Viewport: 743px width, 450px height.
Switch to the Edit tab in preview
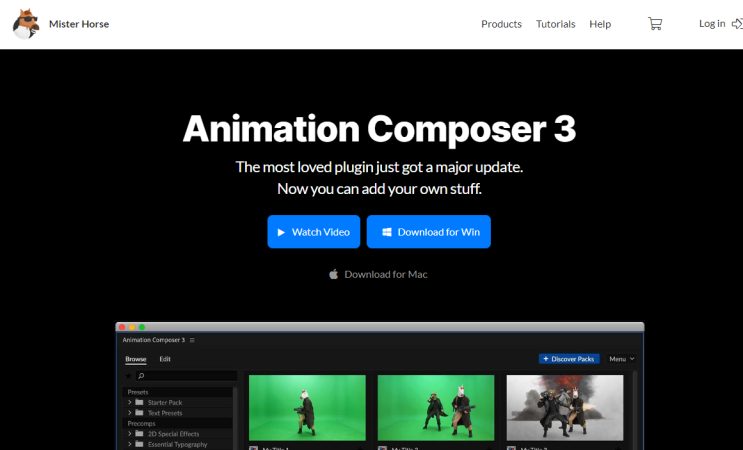click(x=165, y=359)
